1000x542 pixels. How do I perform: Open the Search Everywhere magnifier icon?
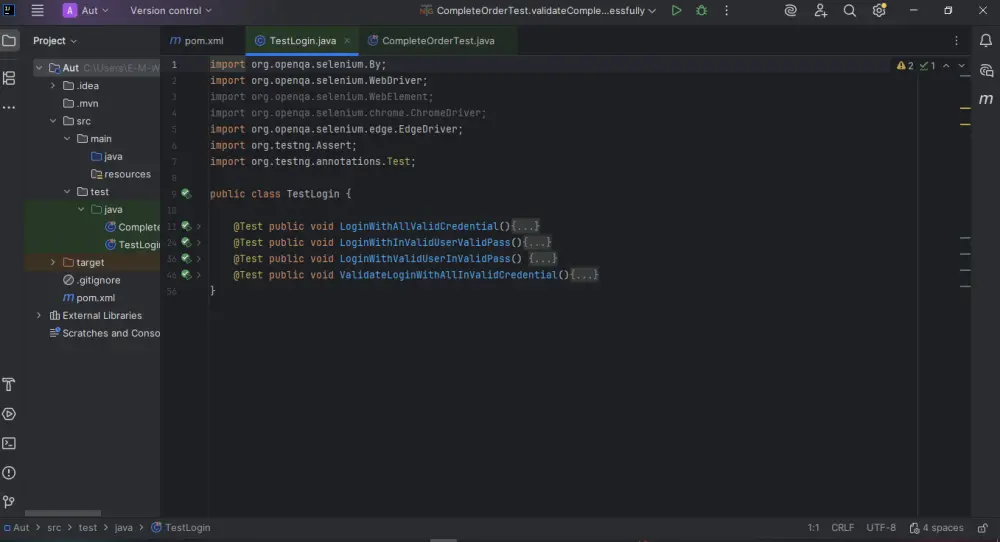[850, 11]
